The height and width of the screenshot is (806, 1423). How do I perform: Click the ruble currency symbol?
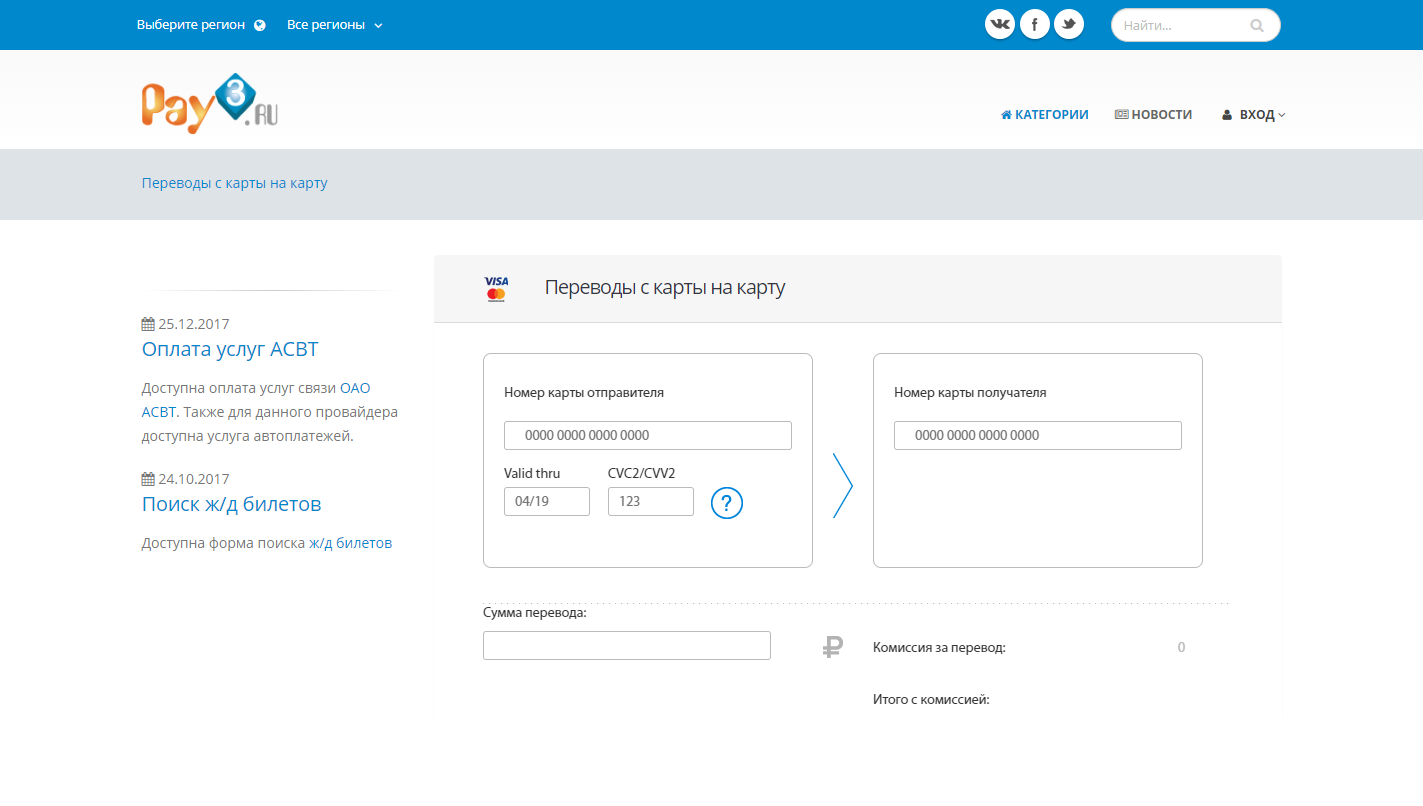pyautogui.click(x=831, y=646)
